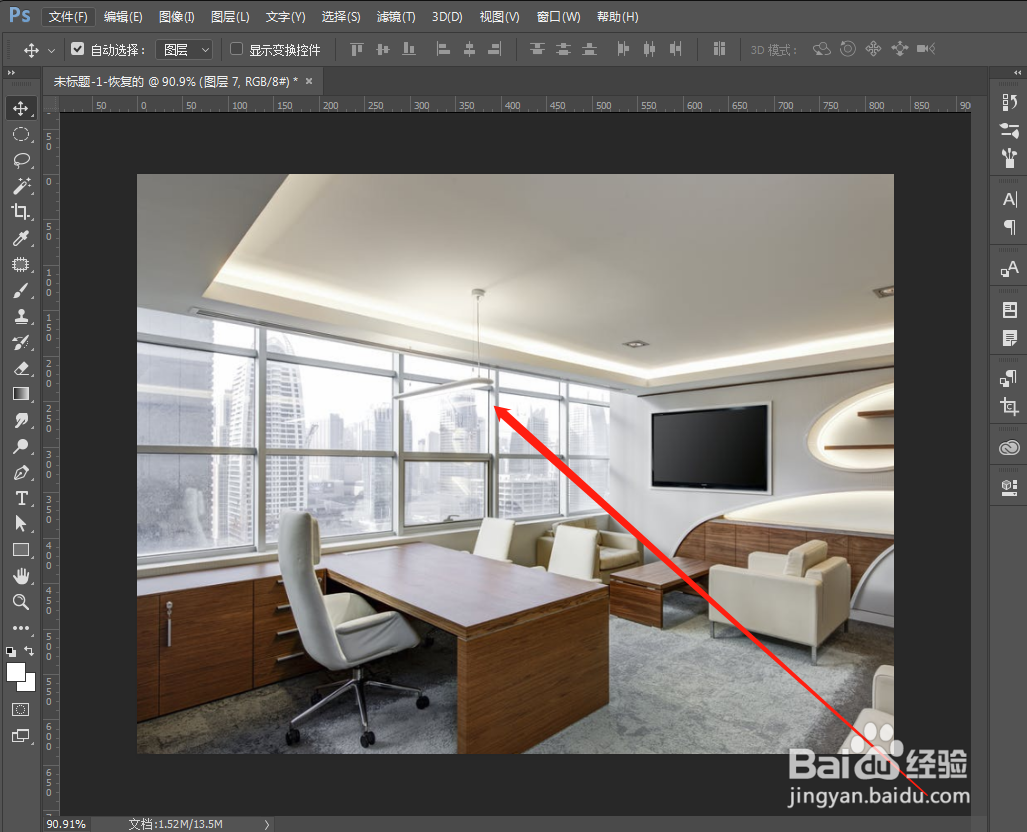Open the 编辑(E) menu
The width and height of the screenshot is (1027, 832).
(123, 16)
